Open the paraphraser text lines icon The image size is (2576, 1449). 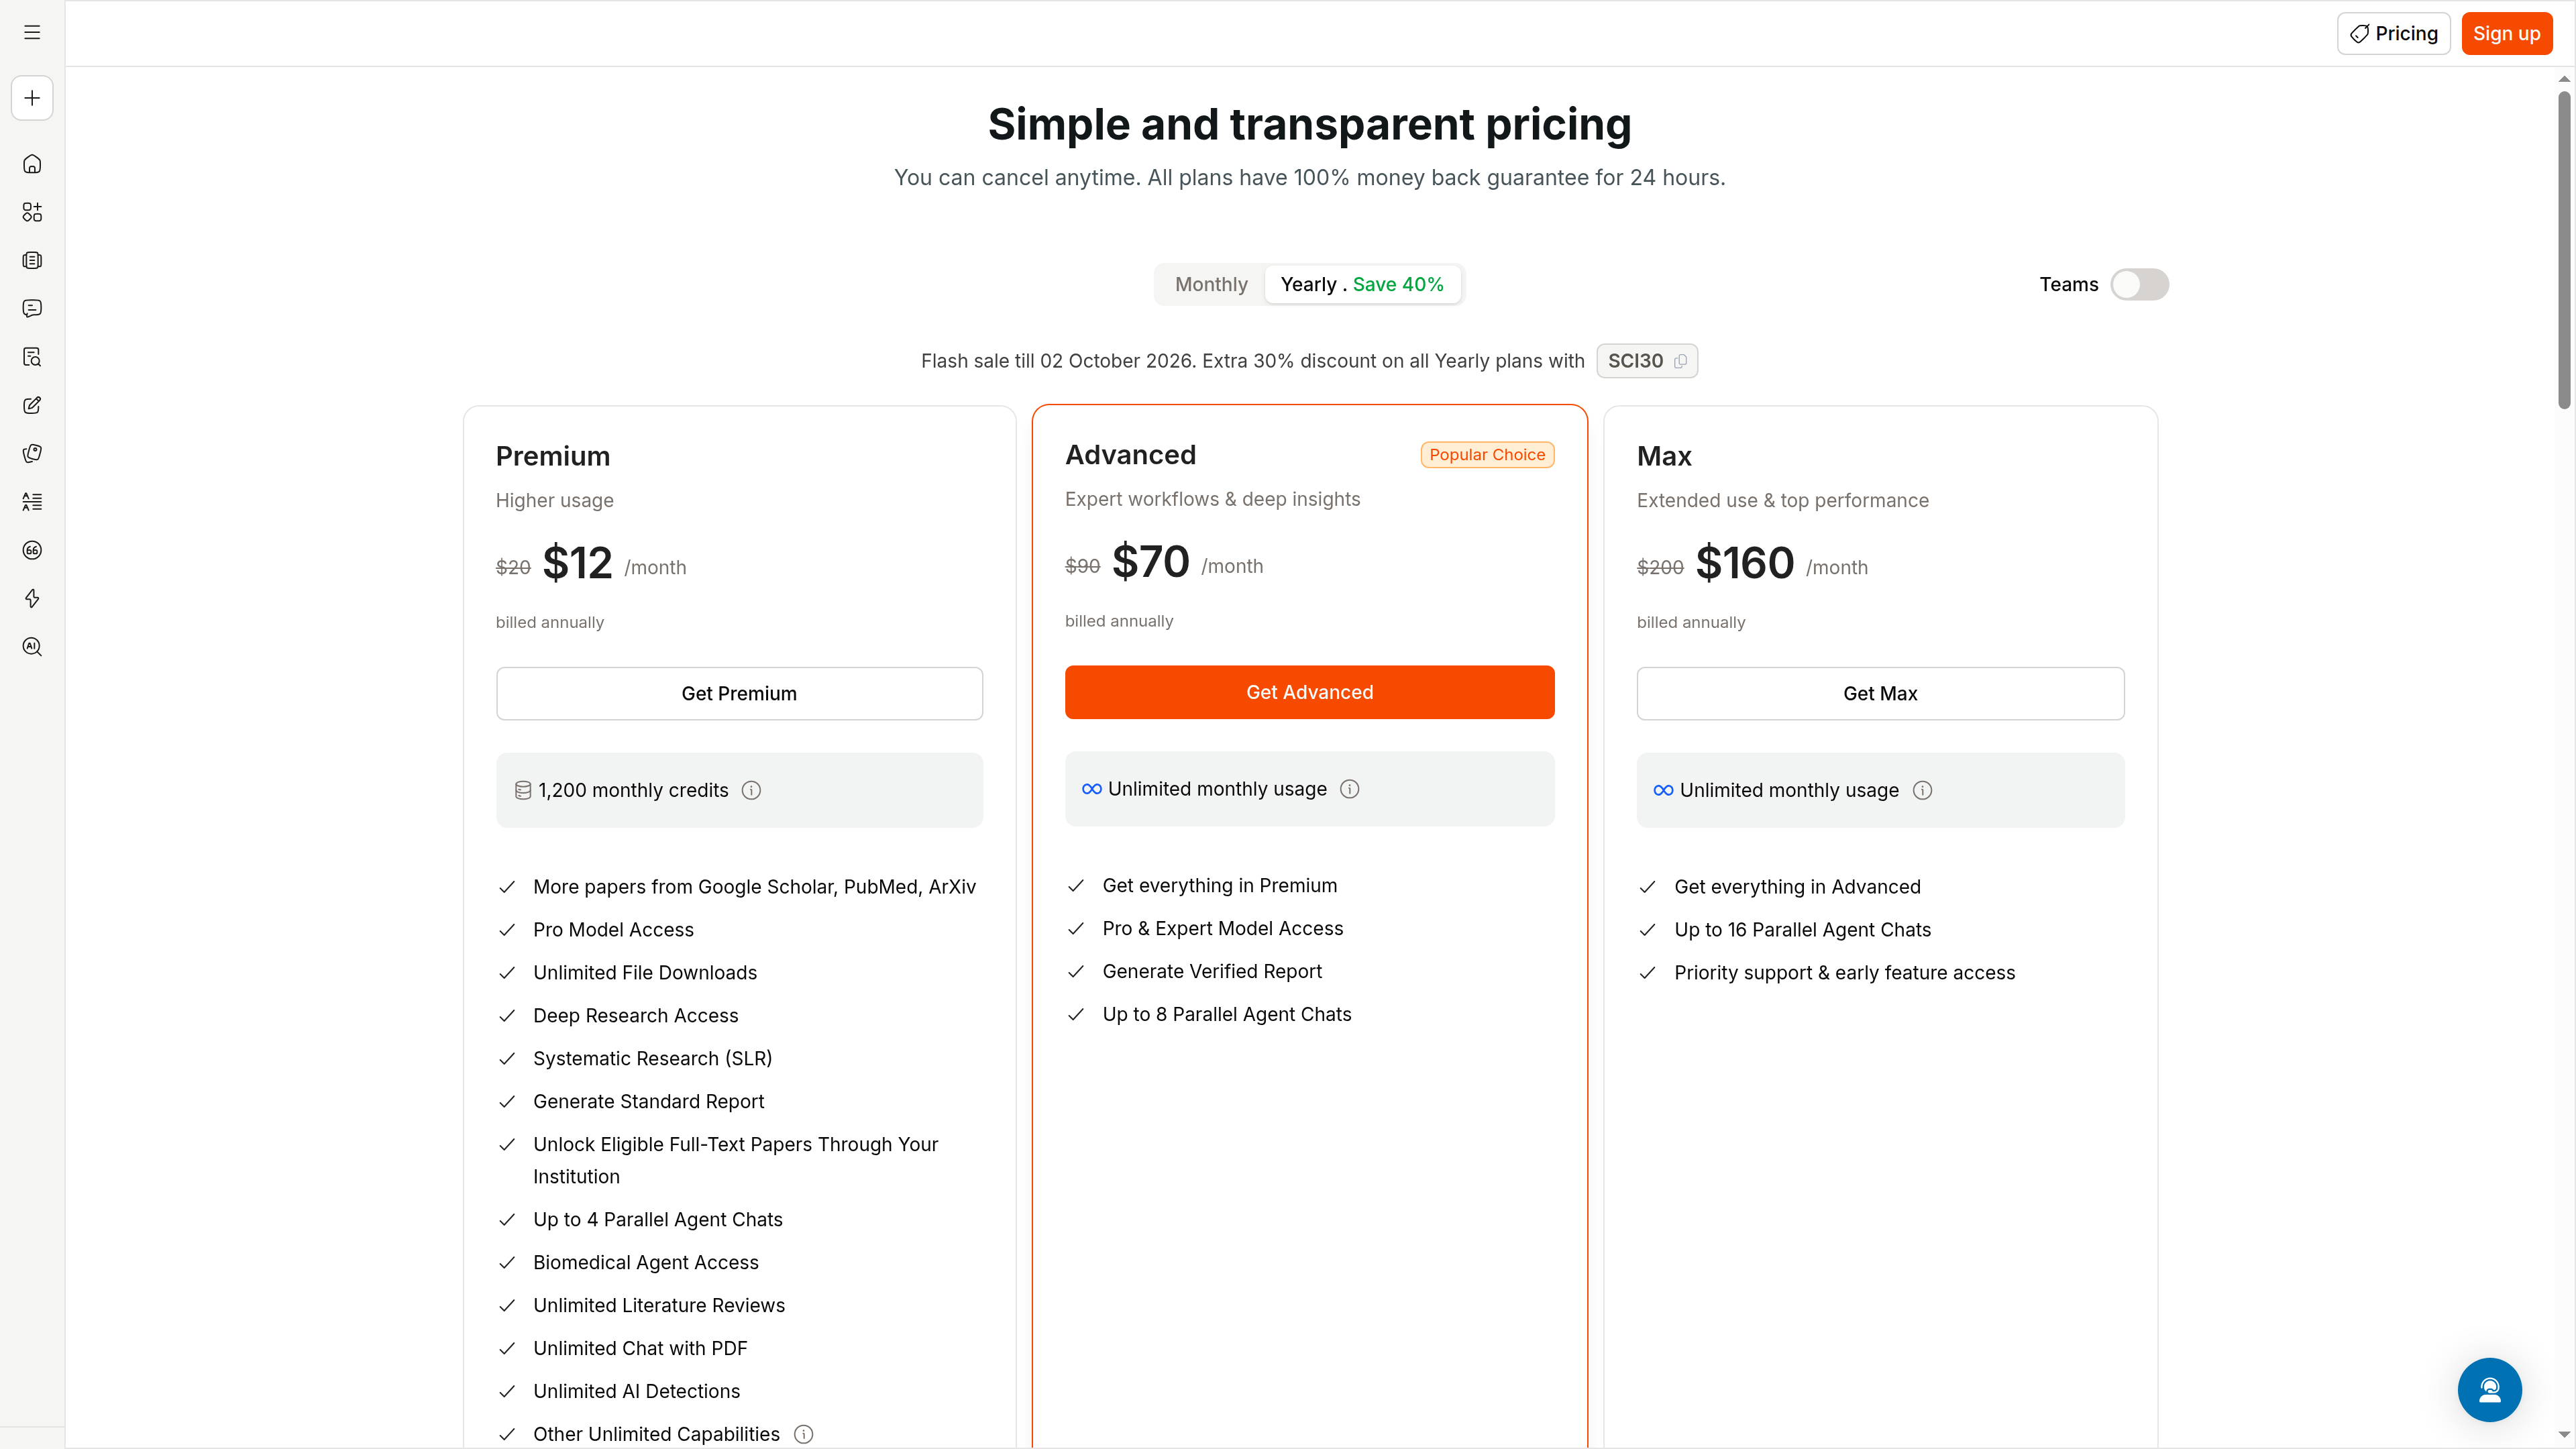point(32,502)
